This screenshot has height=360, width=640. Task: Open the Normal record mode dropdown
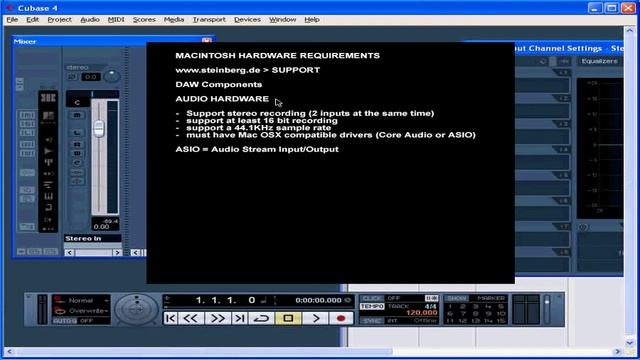click(x=82, y=300)
